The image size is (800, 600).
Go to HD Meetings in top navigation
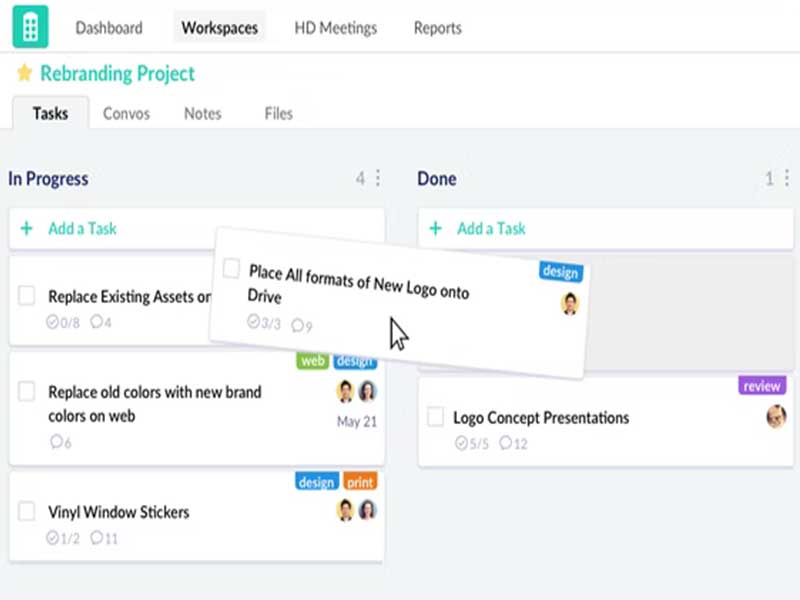[x=335, y=28]
